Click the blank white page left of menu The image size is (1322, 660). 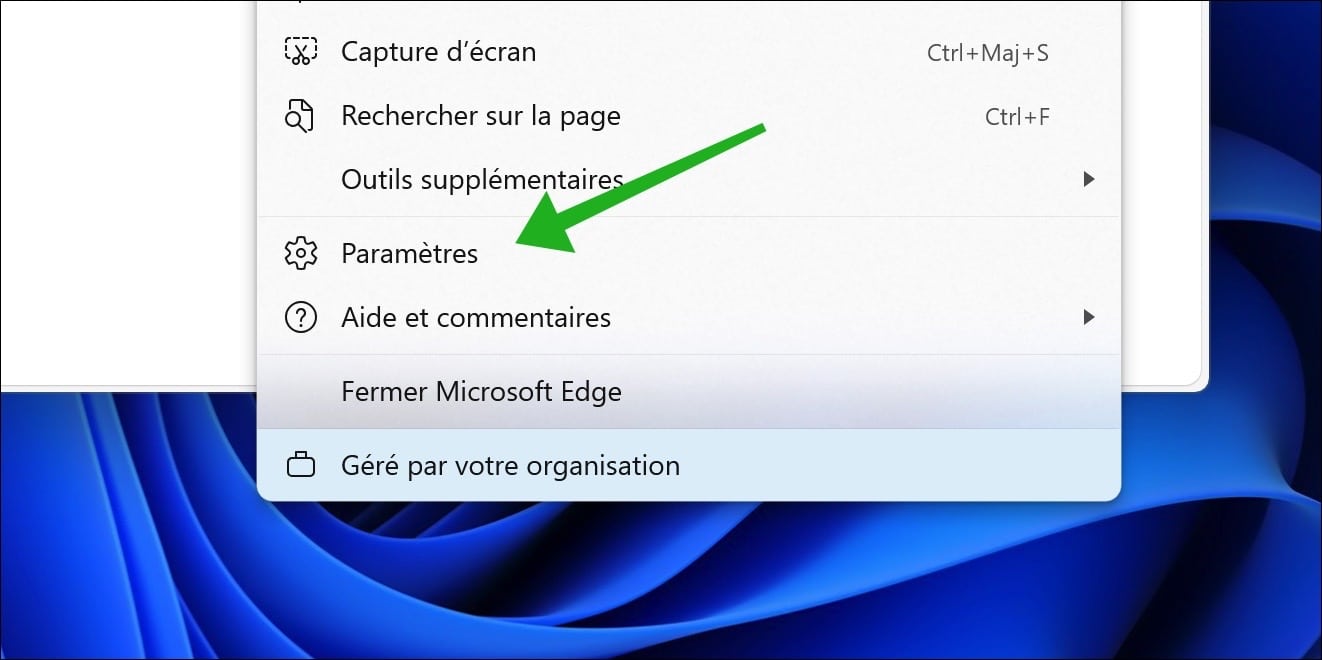[x=128, y=190]
